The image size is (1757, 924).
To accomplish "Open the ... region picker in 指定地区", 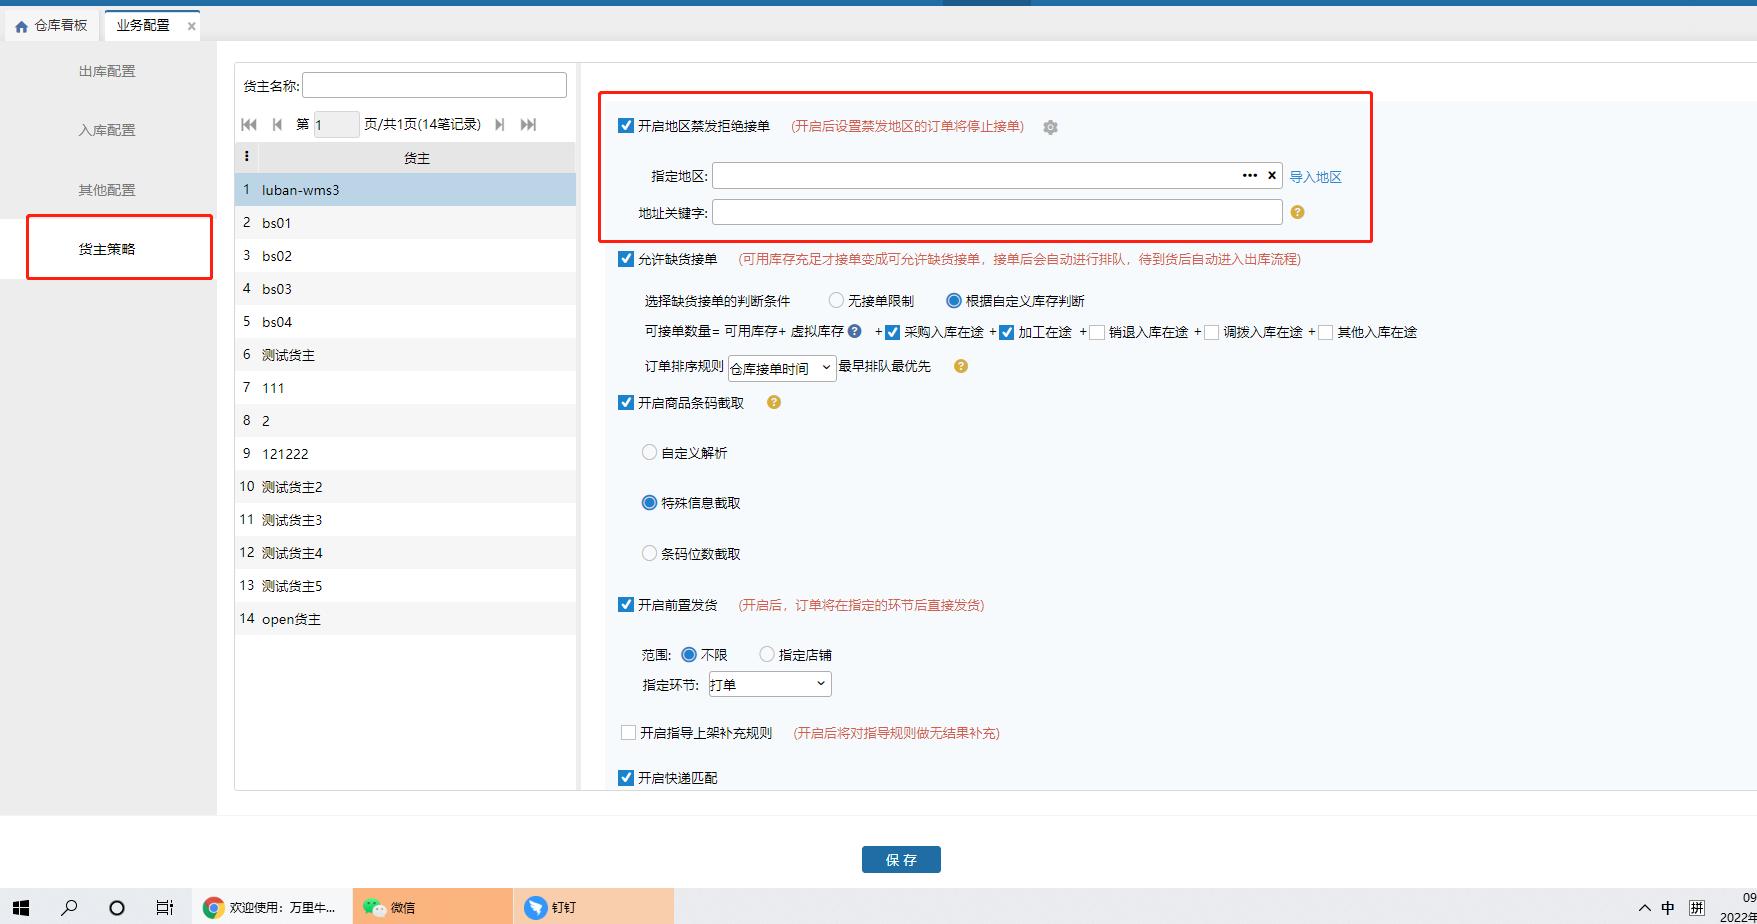I will [1249, 175].
